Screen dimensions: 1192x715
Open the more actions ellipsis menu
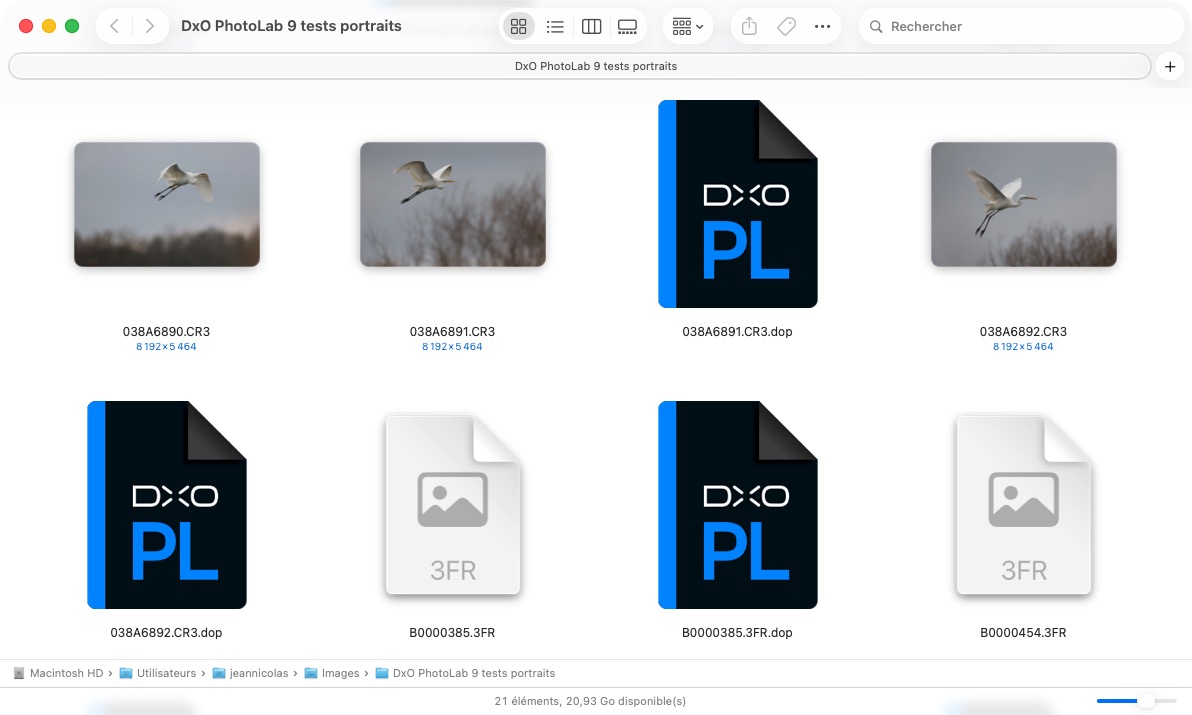(x=822, y=27)
